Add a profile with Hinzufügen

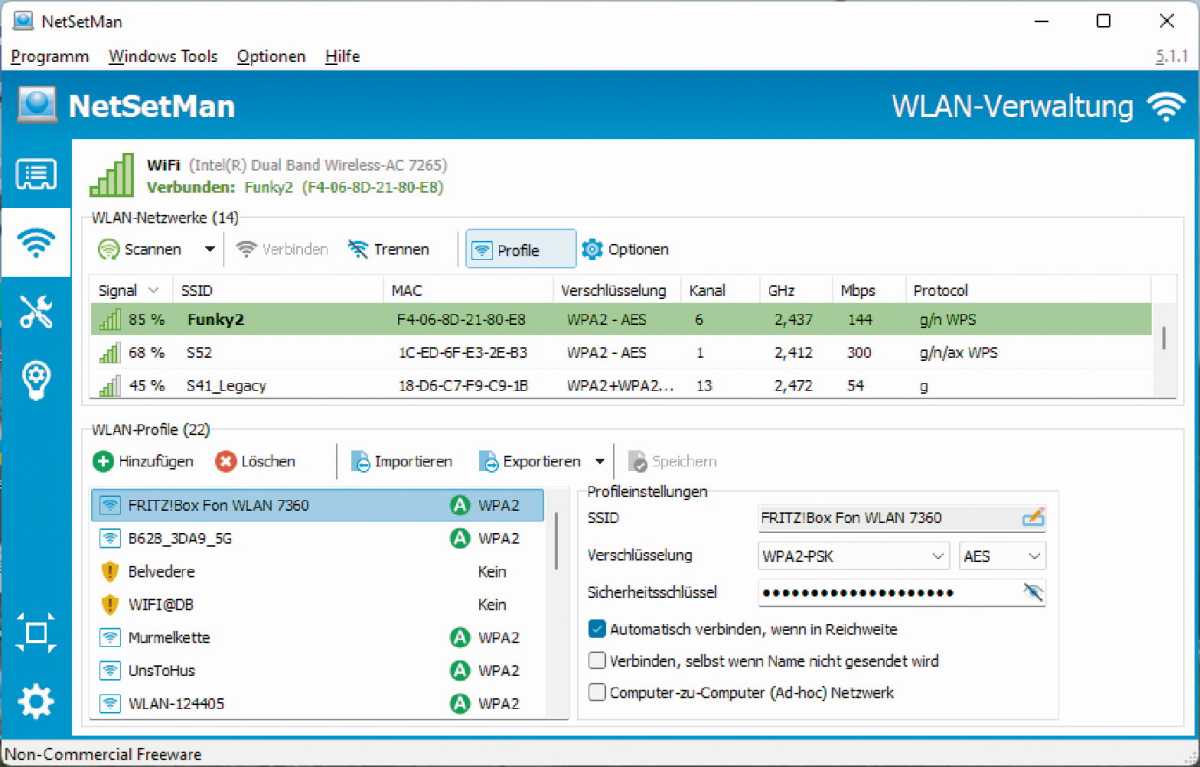pos(144,462)
